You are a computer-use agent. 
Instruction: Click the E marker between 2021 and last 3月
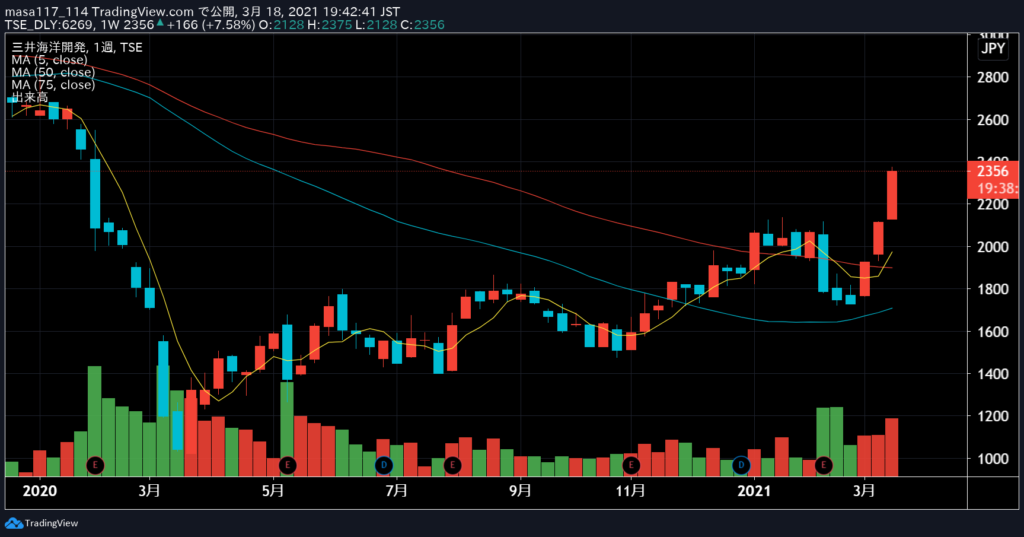click(x=824, y=465)
